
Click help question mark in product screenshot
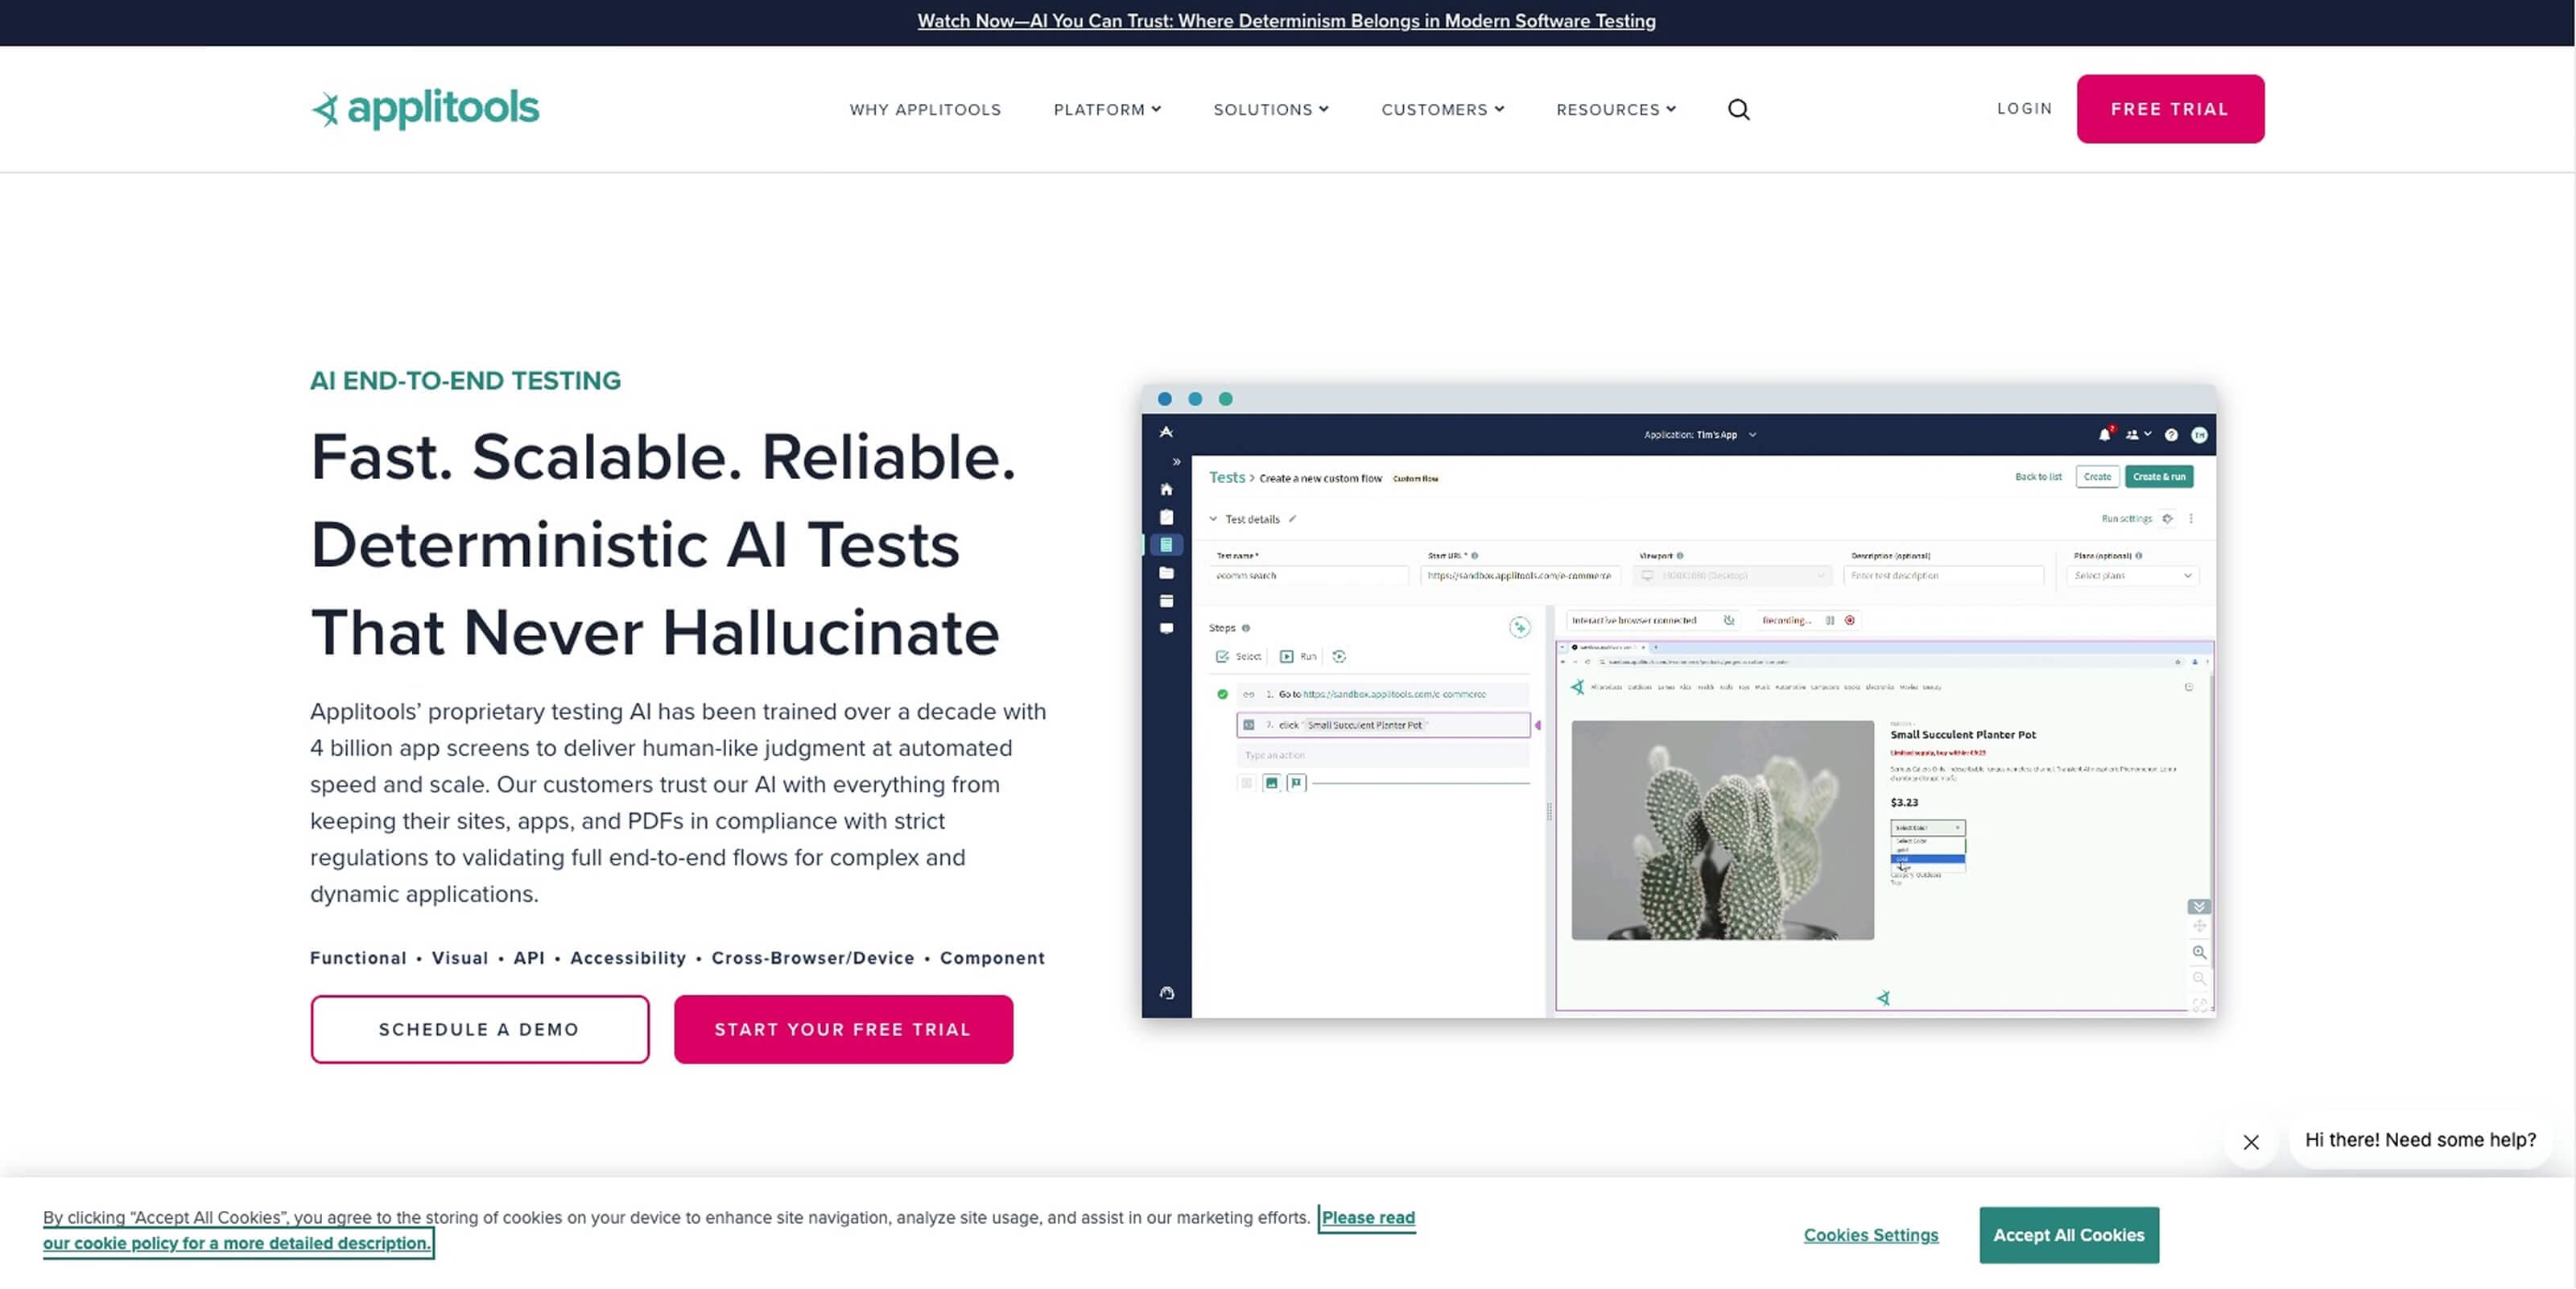2171,435
